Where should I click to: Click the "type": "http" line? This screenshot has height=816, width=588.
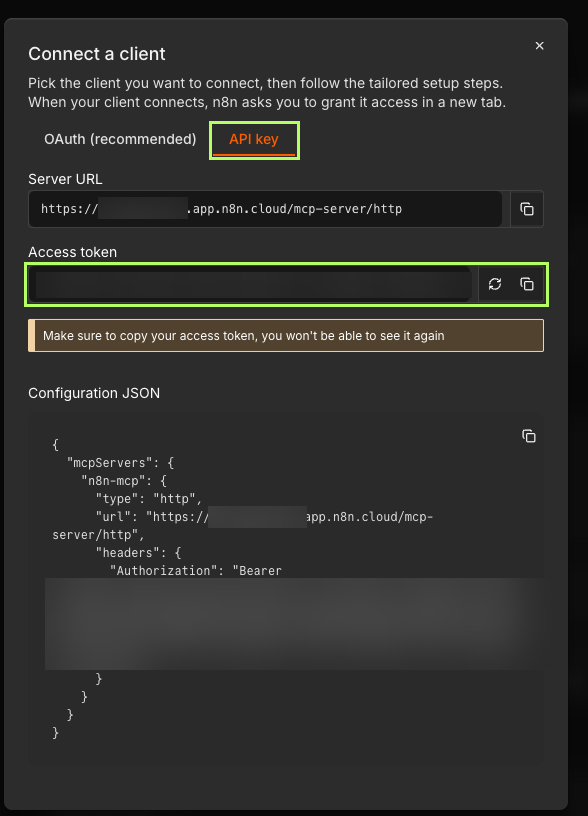(149, 499)
